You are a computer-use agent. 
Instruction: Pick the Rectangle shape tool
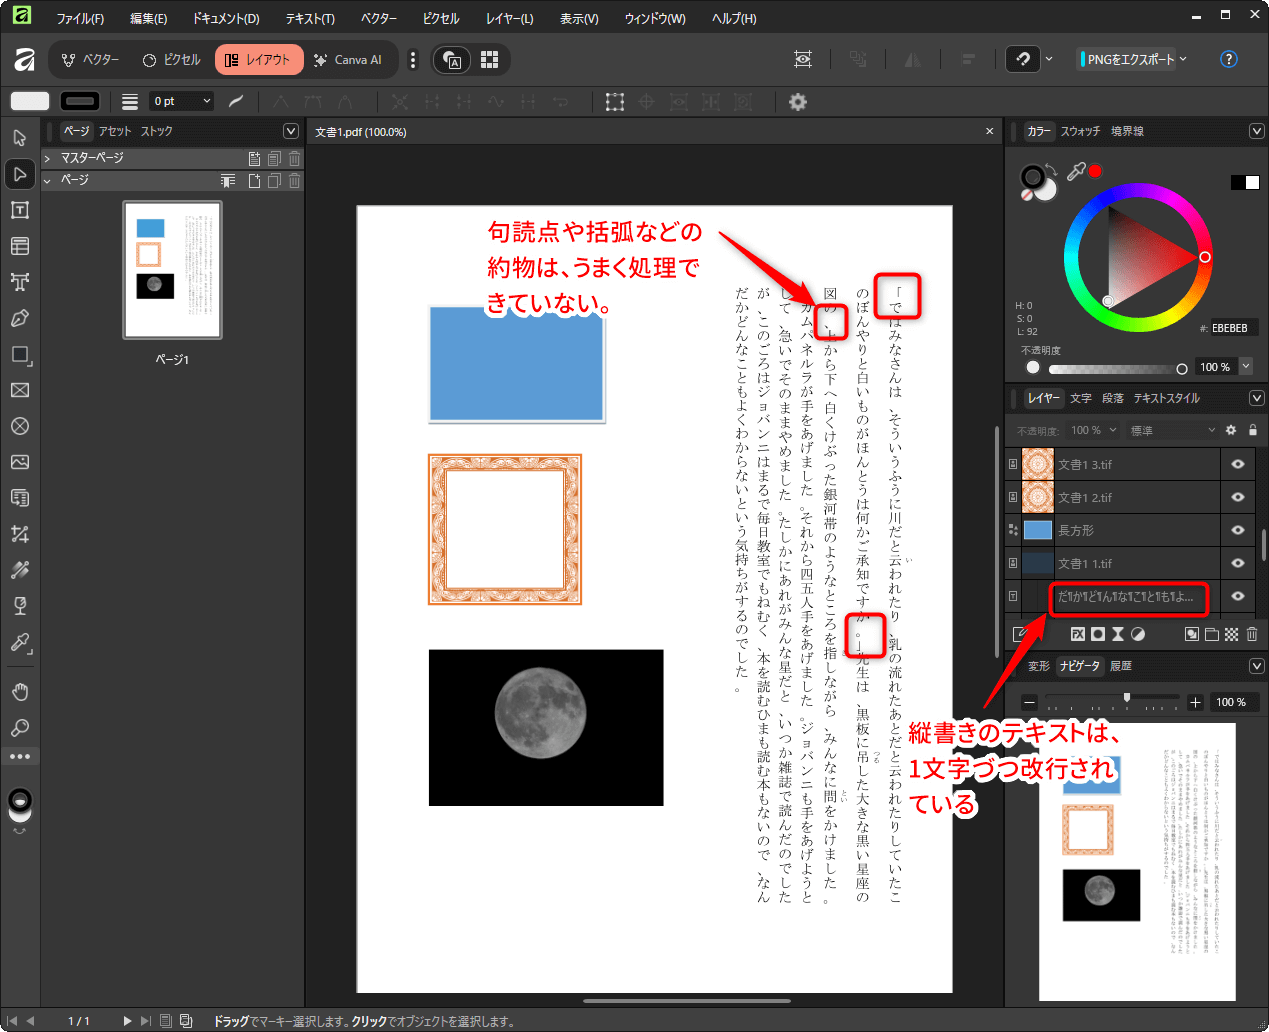[x=20, y=354]
